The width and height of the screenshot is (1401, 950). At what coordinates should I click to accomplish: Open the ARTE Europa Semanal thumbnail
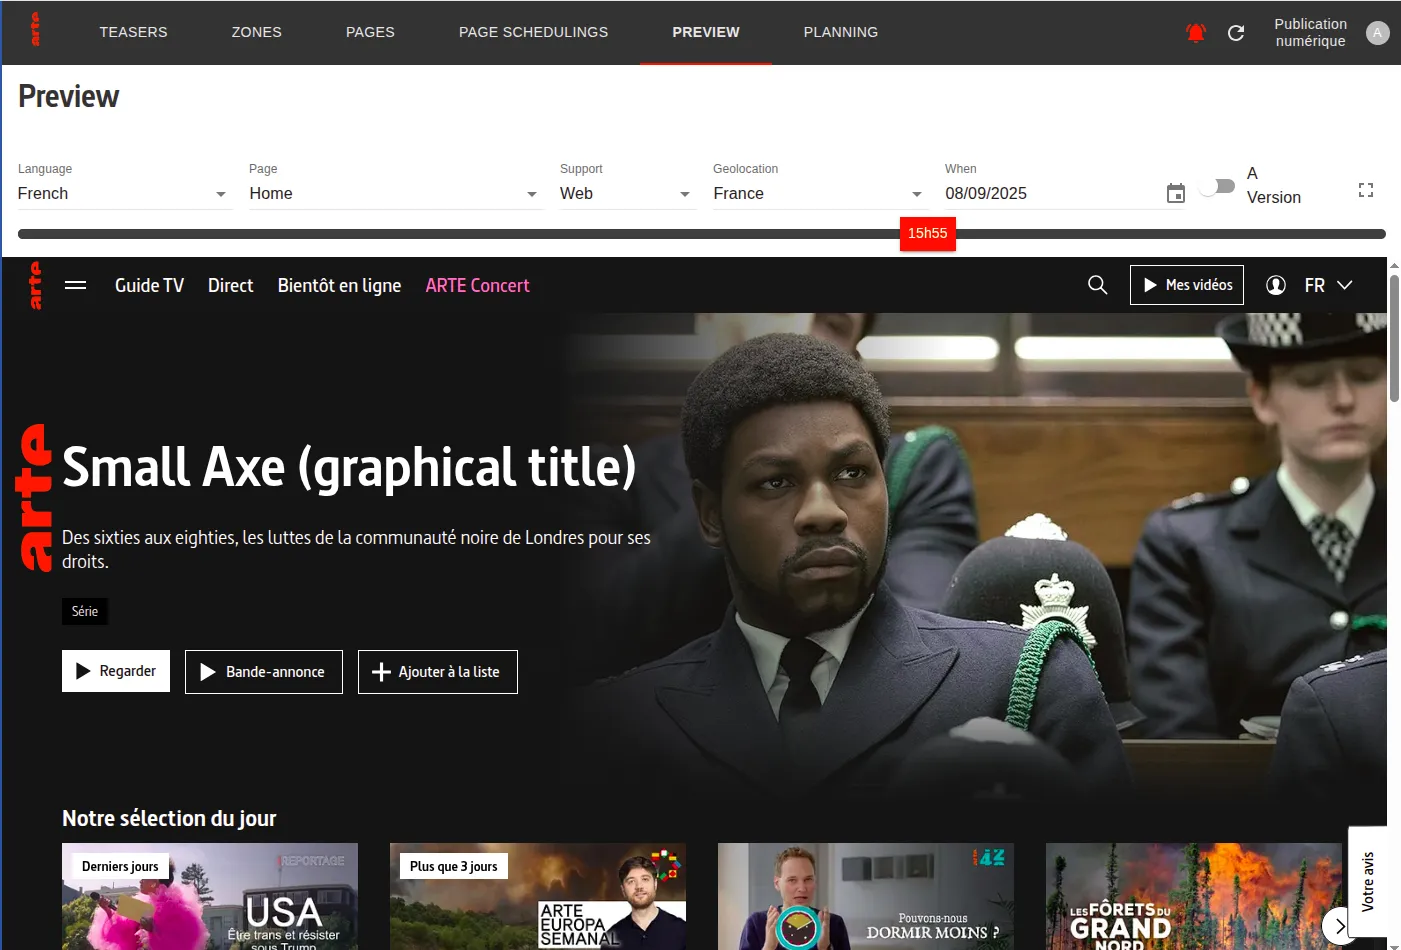point(538,897)
